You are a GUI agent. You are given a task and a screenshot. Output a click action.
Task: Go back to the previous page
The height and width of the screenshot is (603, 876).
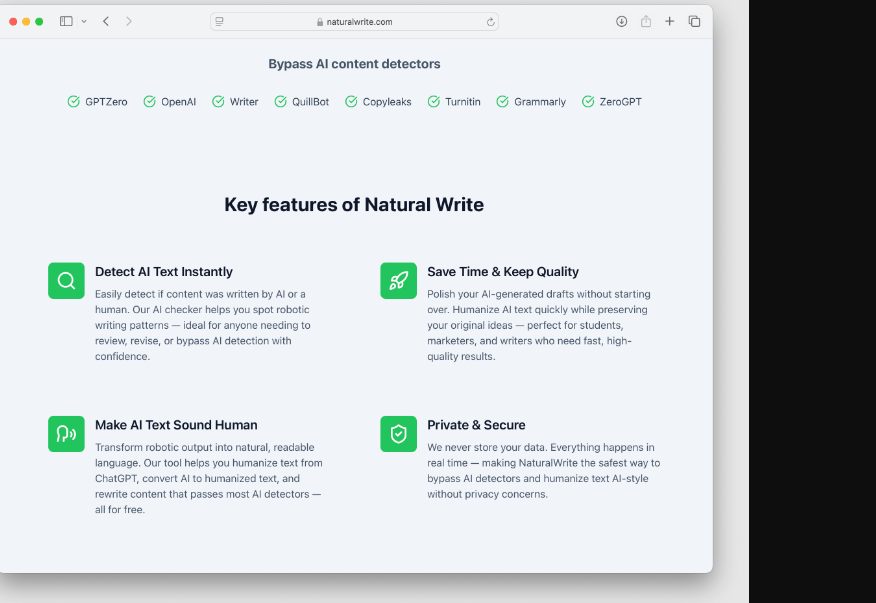click(106, 21)
